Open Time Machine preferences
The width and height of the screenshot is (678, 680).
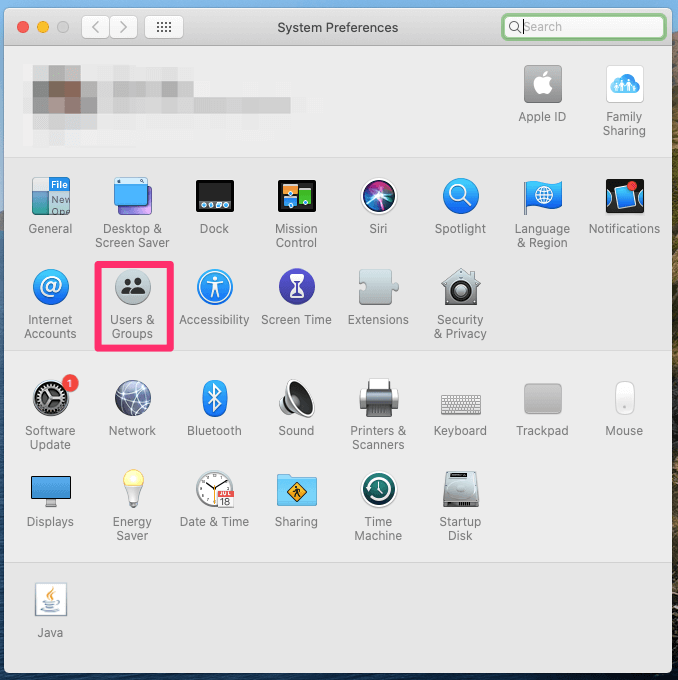click(x=378, y=489)
